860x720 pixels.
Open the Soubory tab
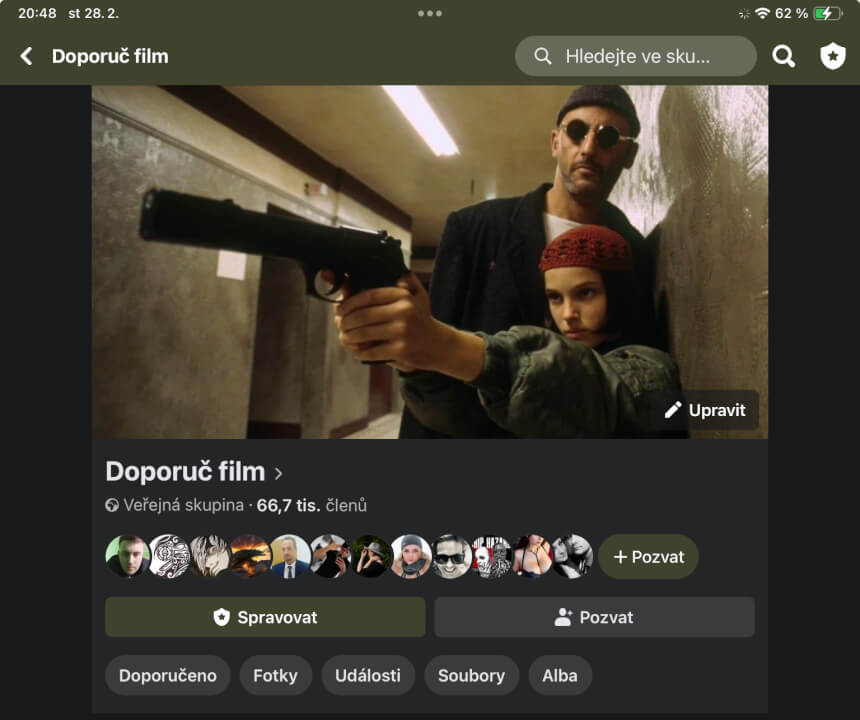click(471, 675)
